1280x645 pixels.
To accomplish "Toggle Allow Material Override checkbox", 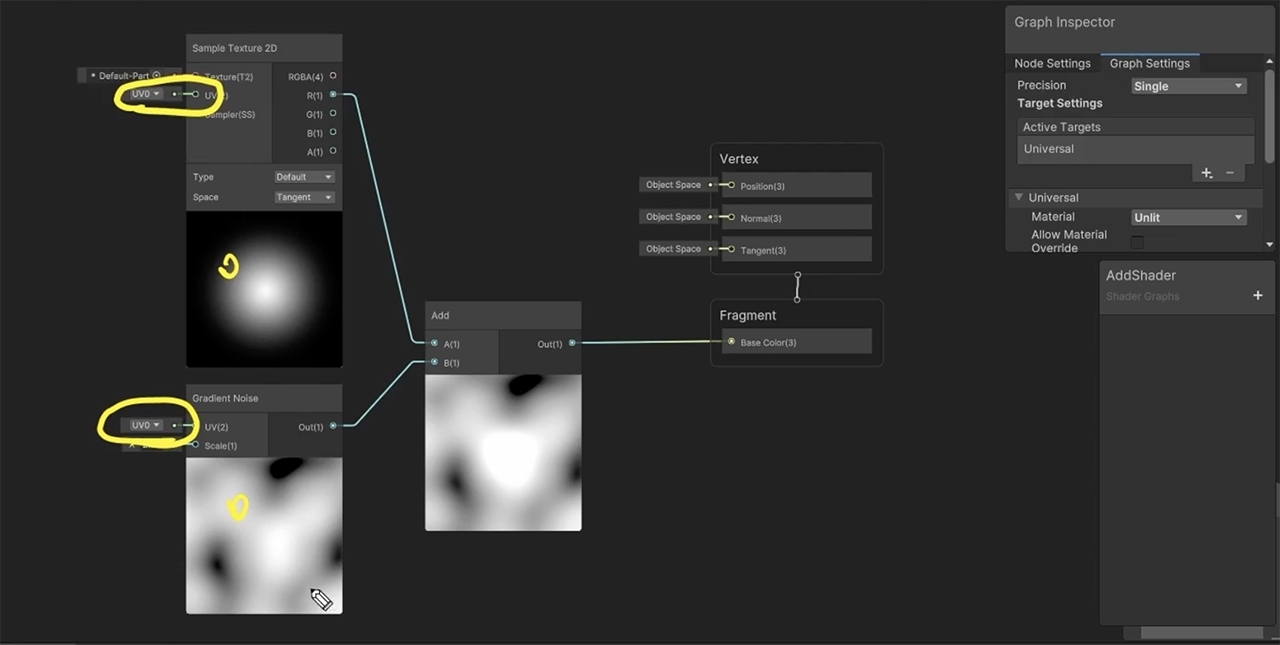I will pos(1137,242).
